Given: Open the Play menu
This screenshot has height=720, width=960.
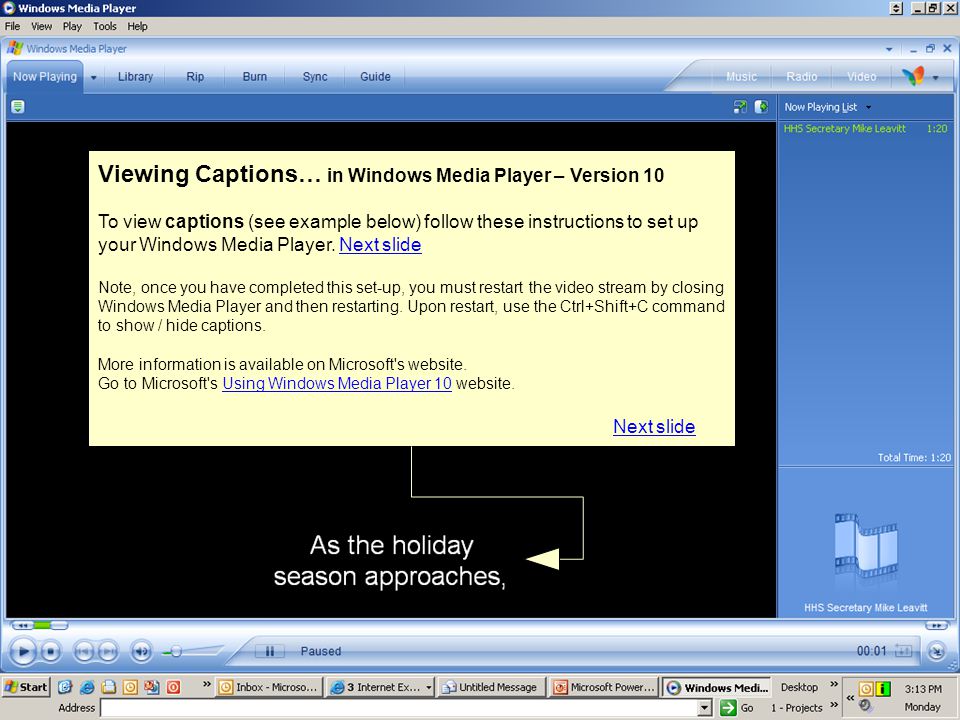Looking at the screenshot, I should click(72, 26).
